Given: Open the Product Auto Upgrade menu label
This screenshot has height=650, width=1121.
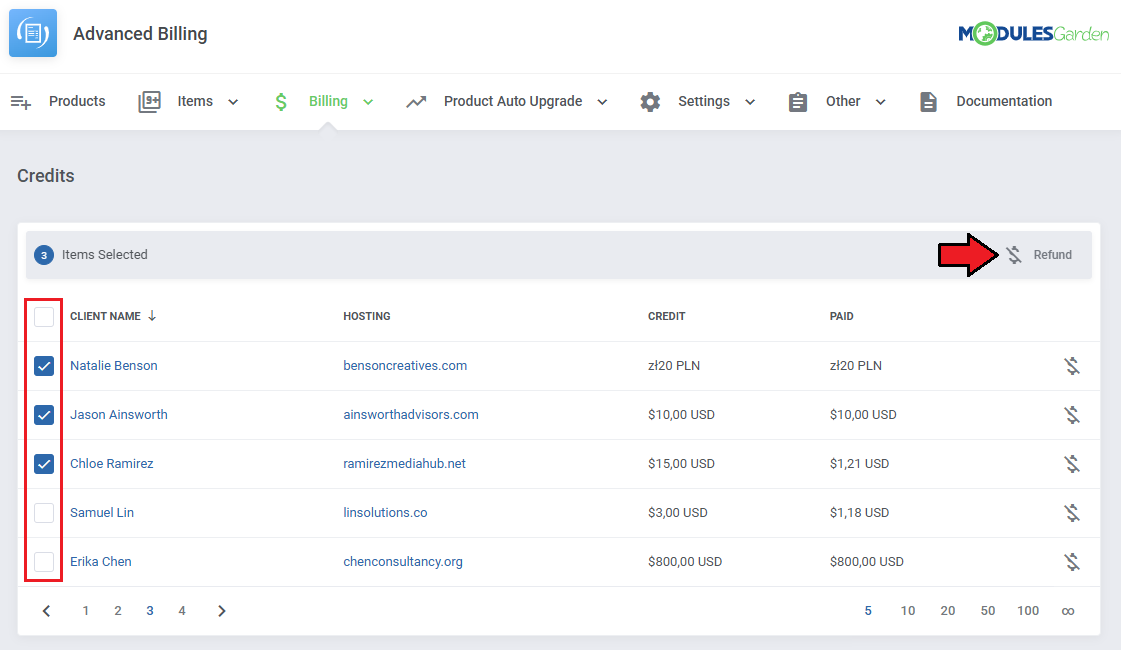Looking at the screenshot, I should coord(513,102).
